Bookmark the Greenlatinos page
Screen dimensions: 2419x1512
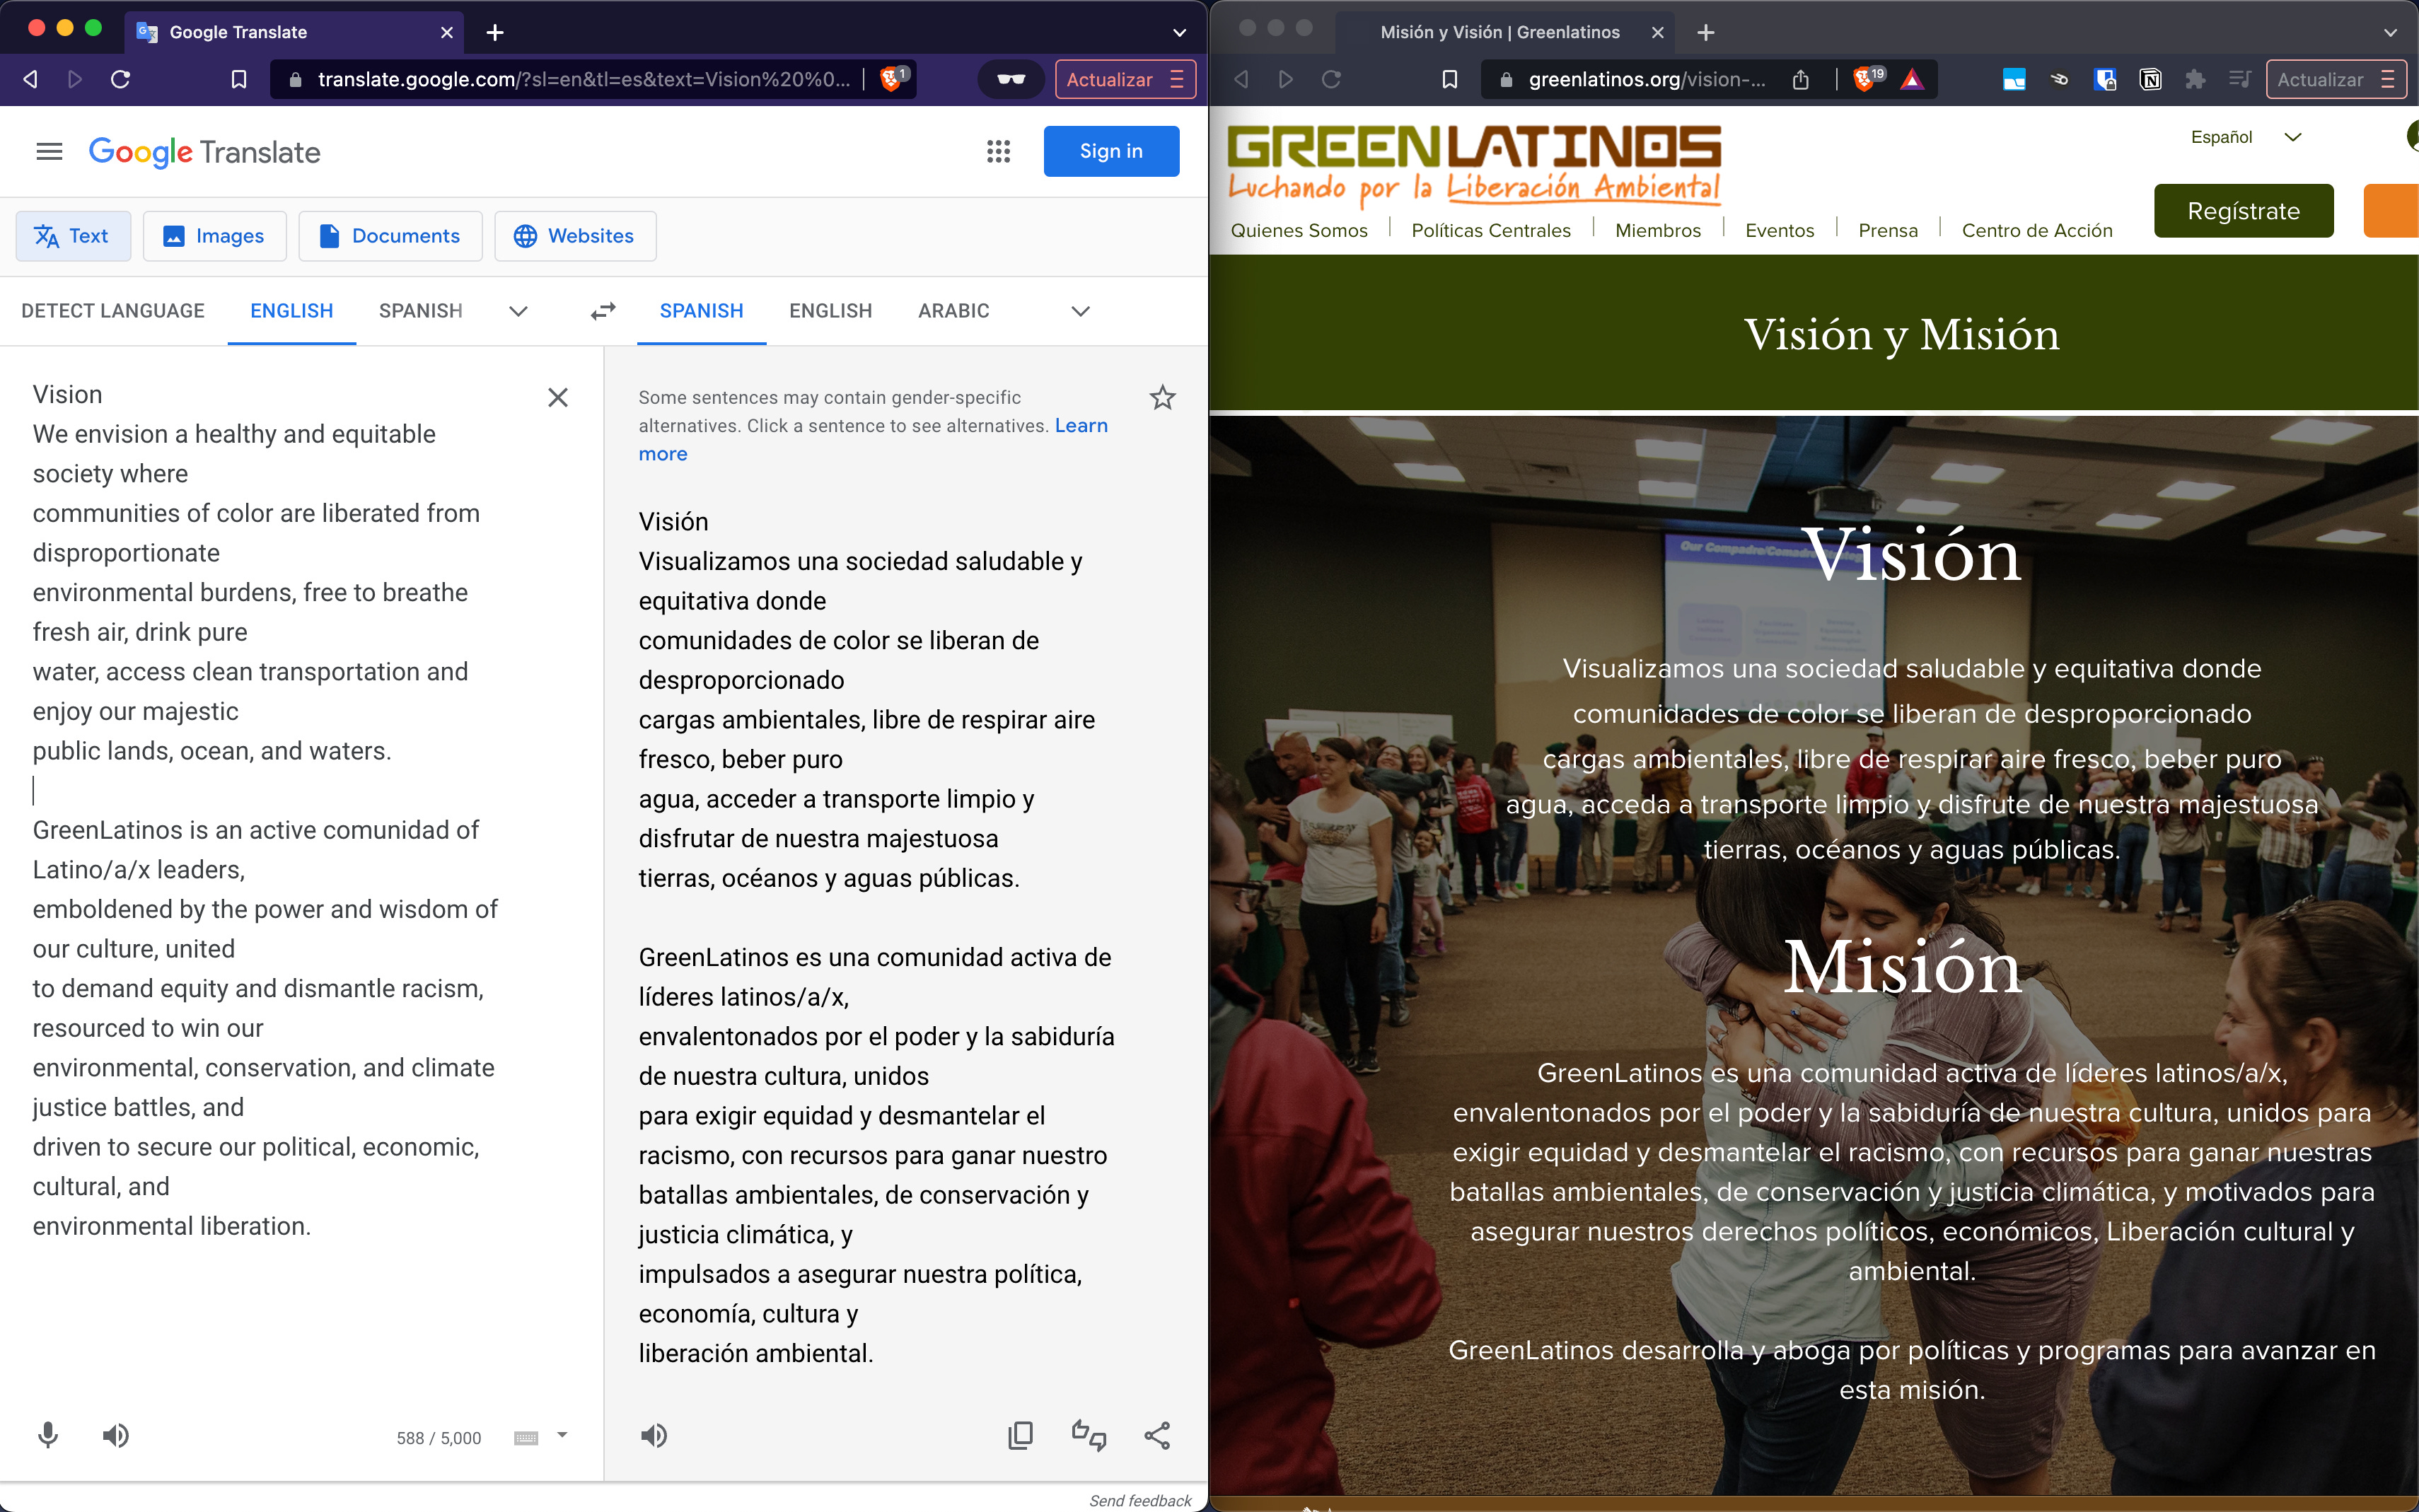1450,79
